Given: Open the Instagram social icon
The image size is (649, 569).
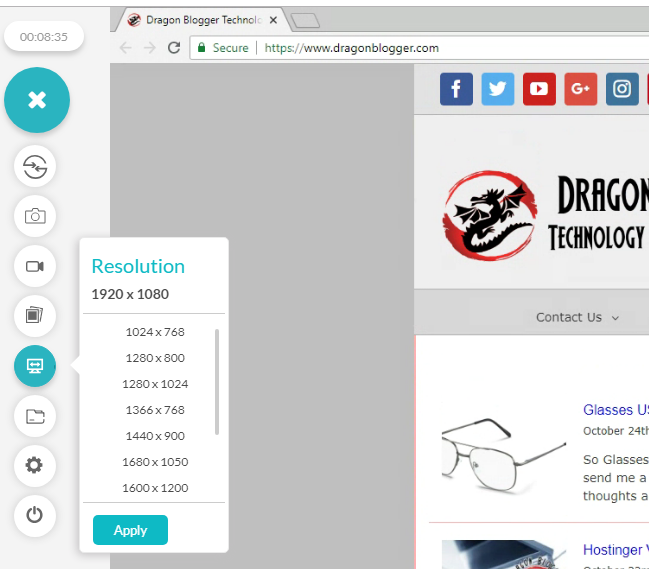Looking at the screenshot, I should 622,89.
